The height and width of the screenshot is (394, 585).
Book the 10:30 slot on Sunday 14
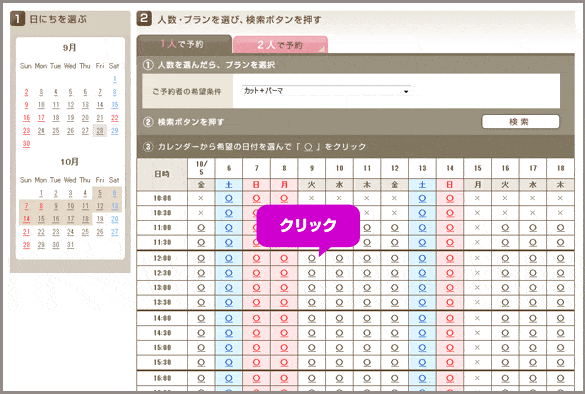(450, 213)
